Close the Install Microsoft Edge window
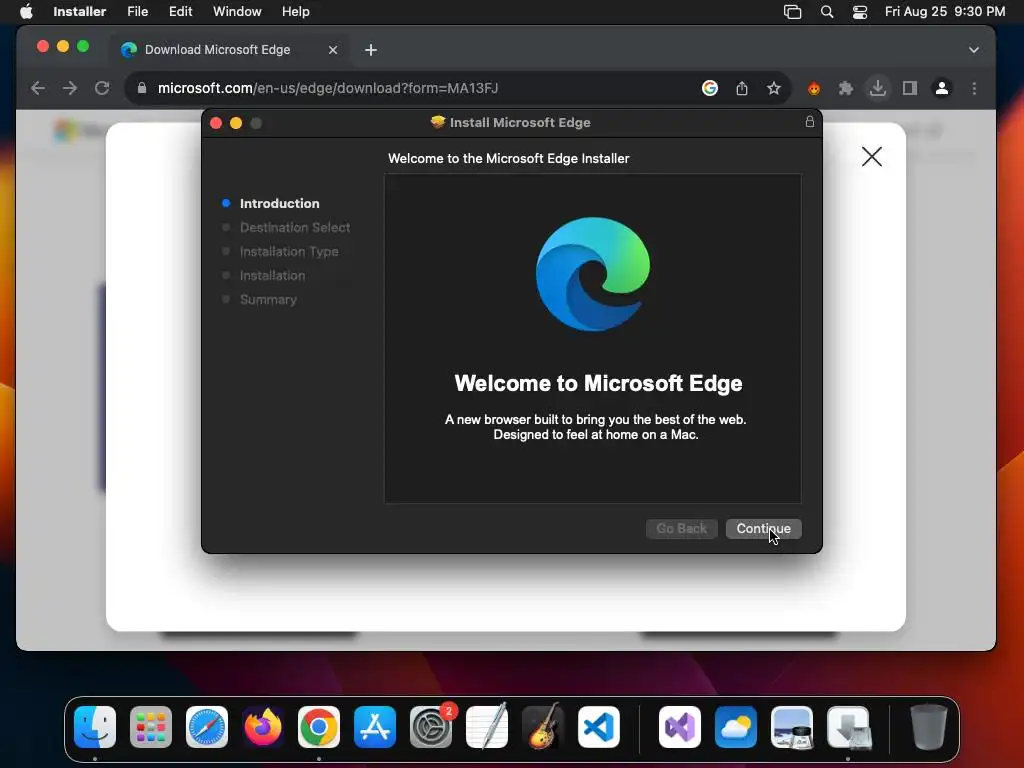This screenshot has height=768, width=1024. tap(216, 123)
